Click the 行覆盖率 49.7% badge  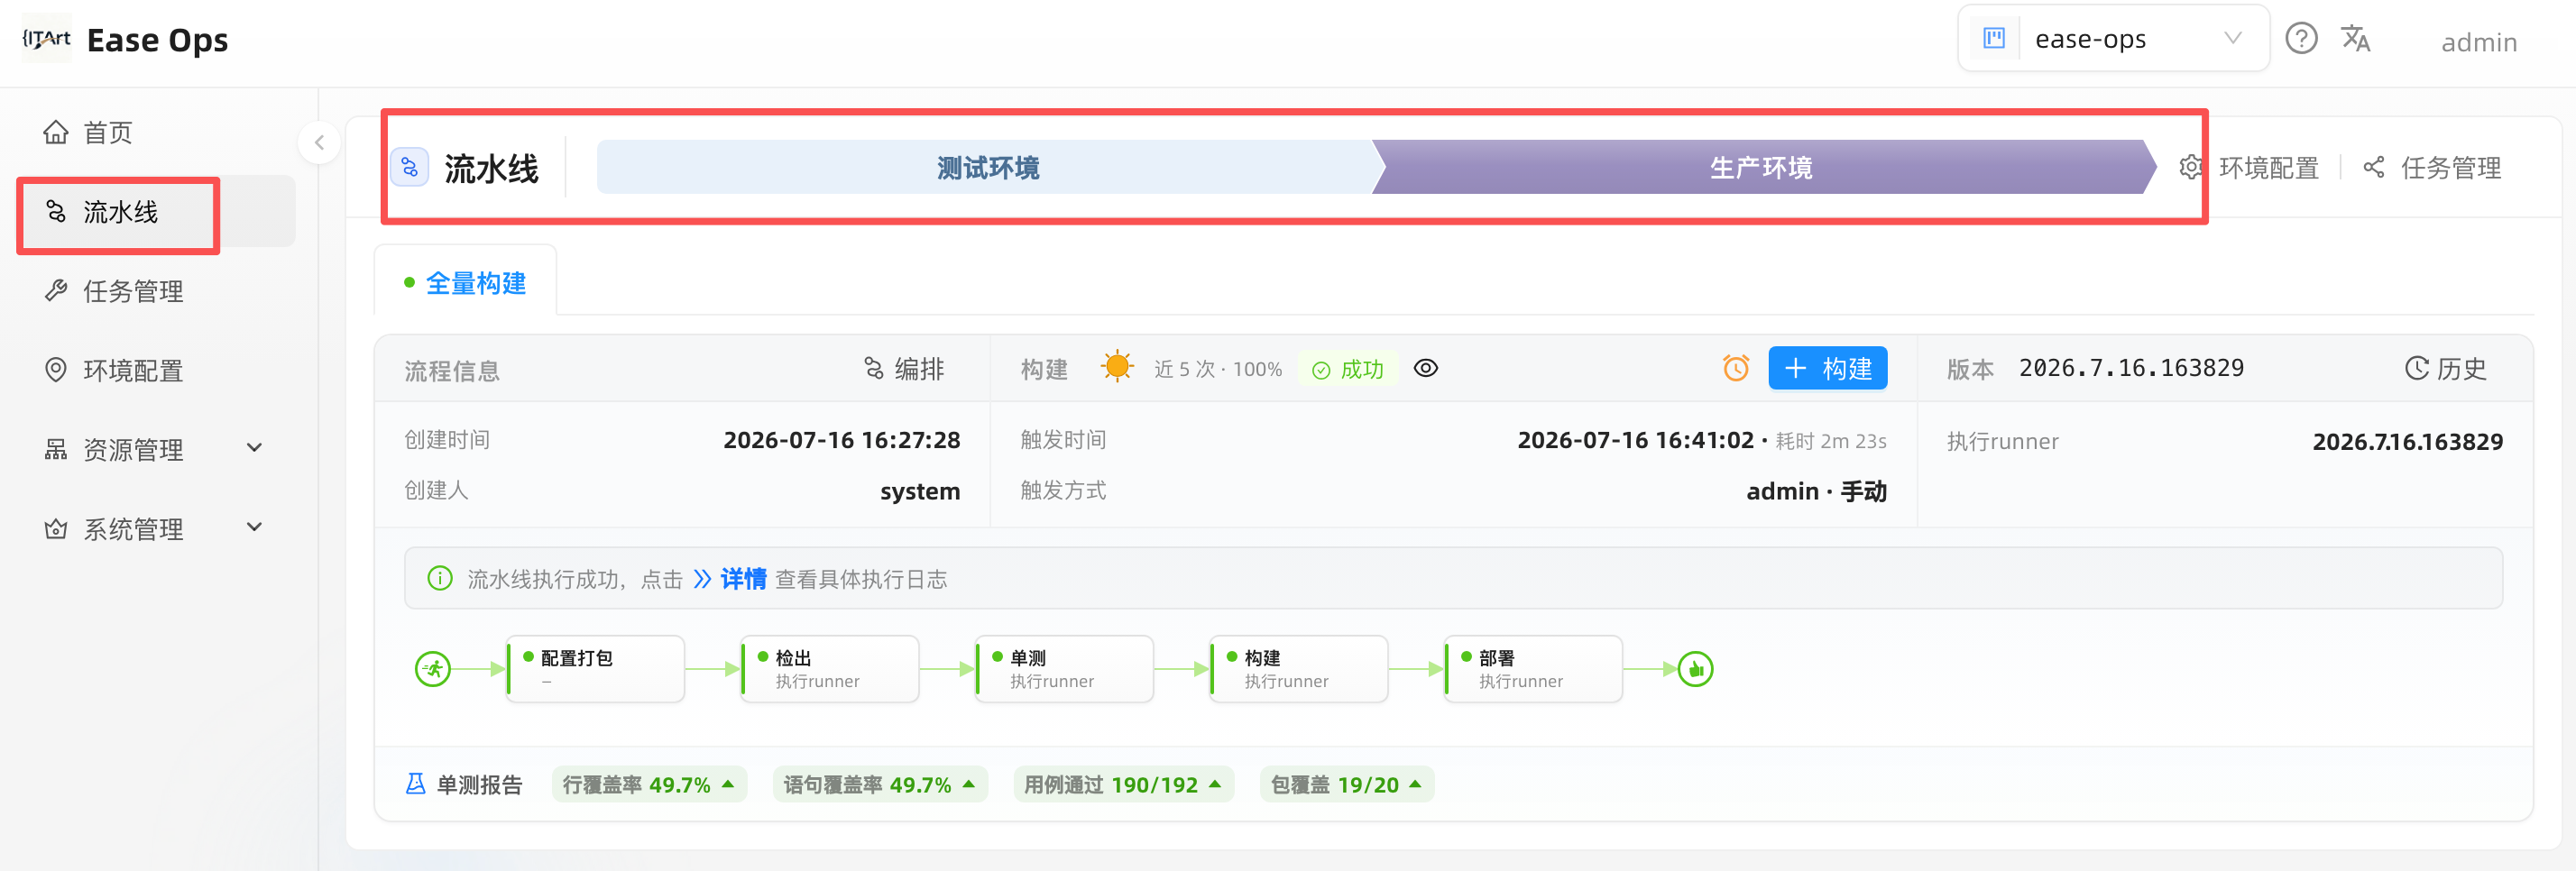(649, 785)
